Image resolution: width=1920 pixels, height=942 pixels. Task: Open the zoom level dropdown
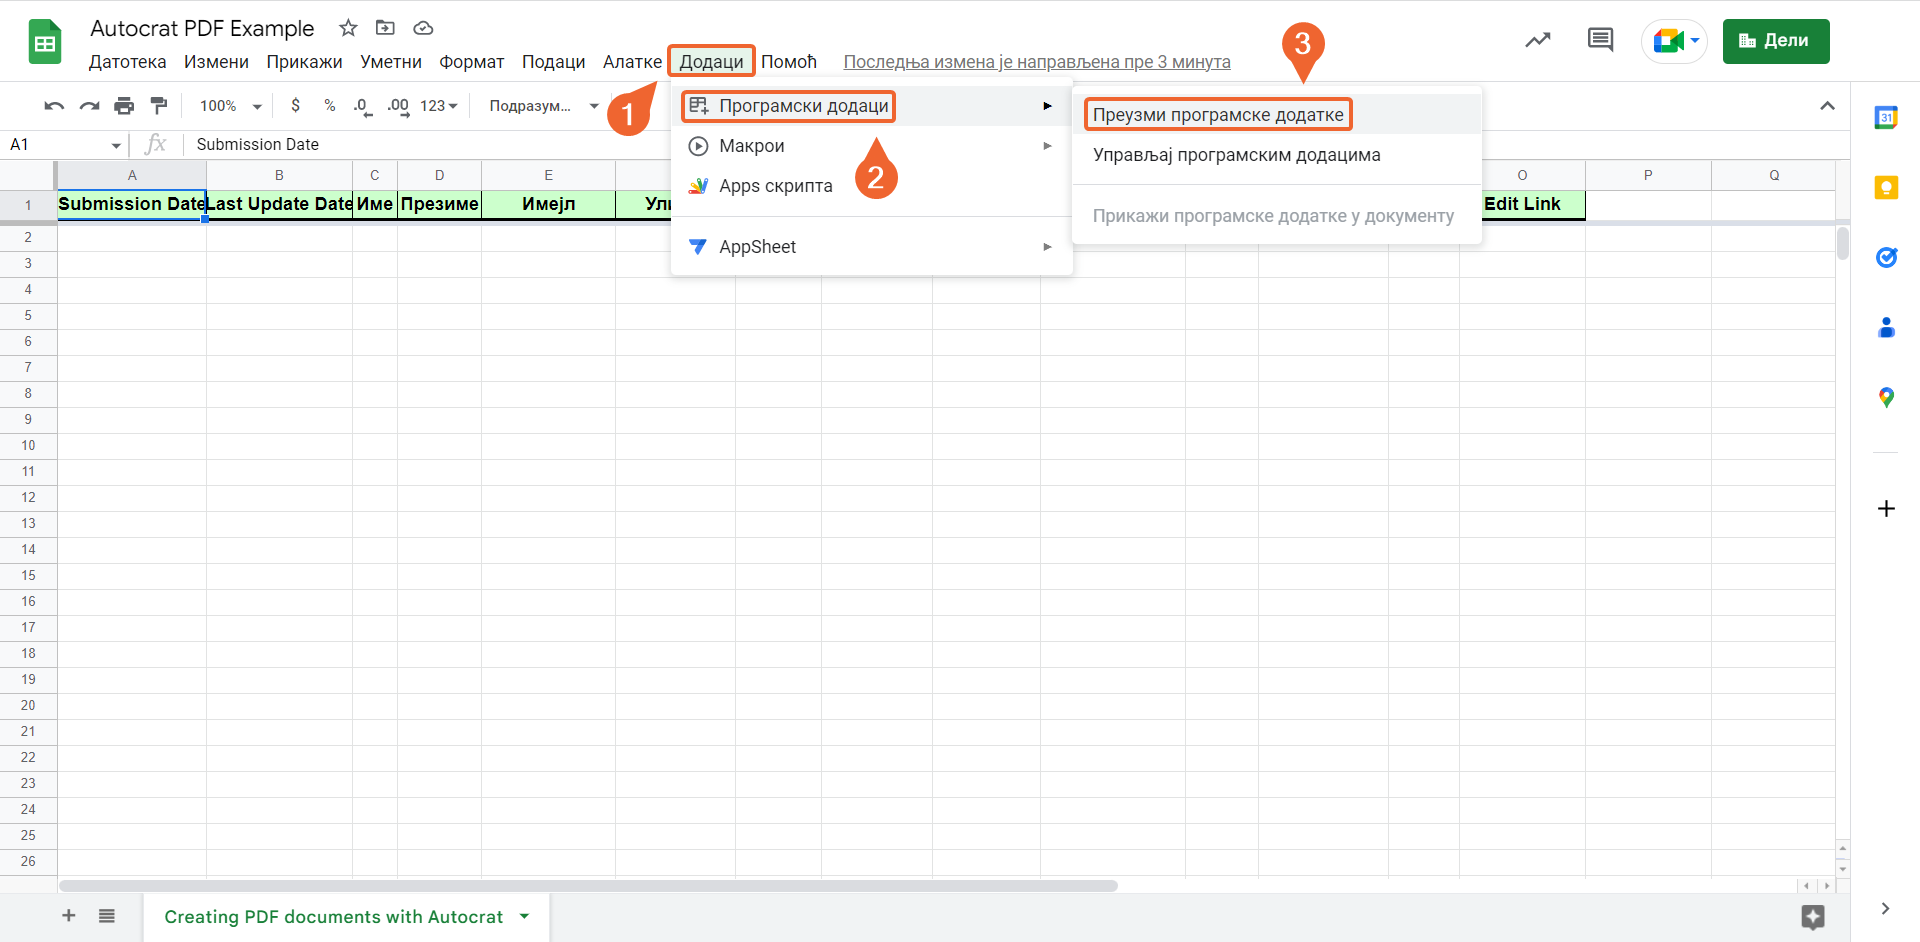tap(230, 106)
